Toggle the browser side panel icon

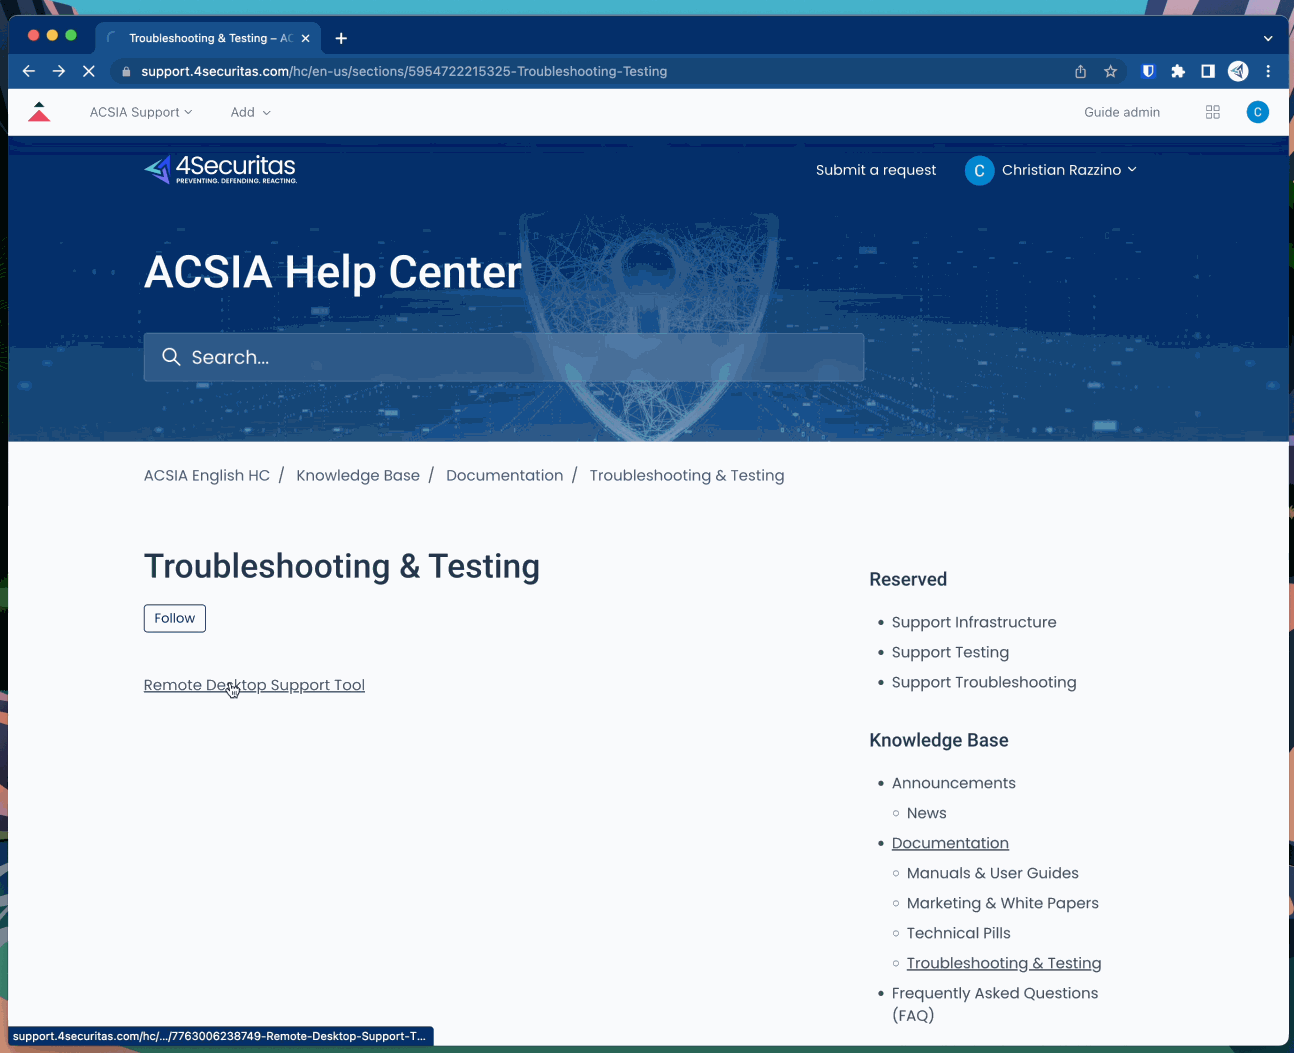[1208, 71]
